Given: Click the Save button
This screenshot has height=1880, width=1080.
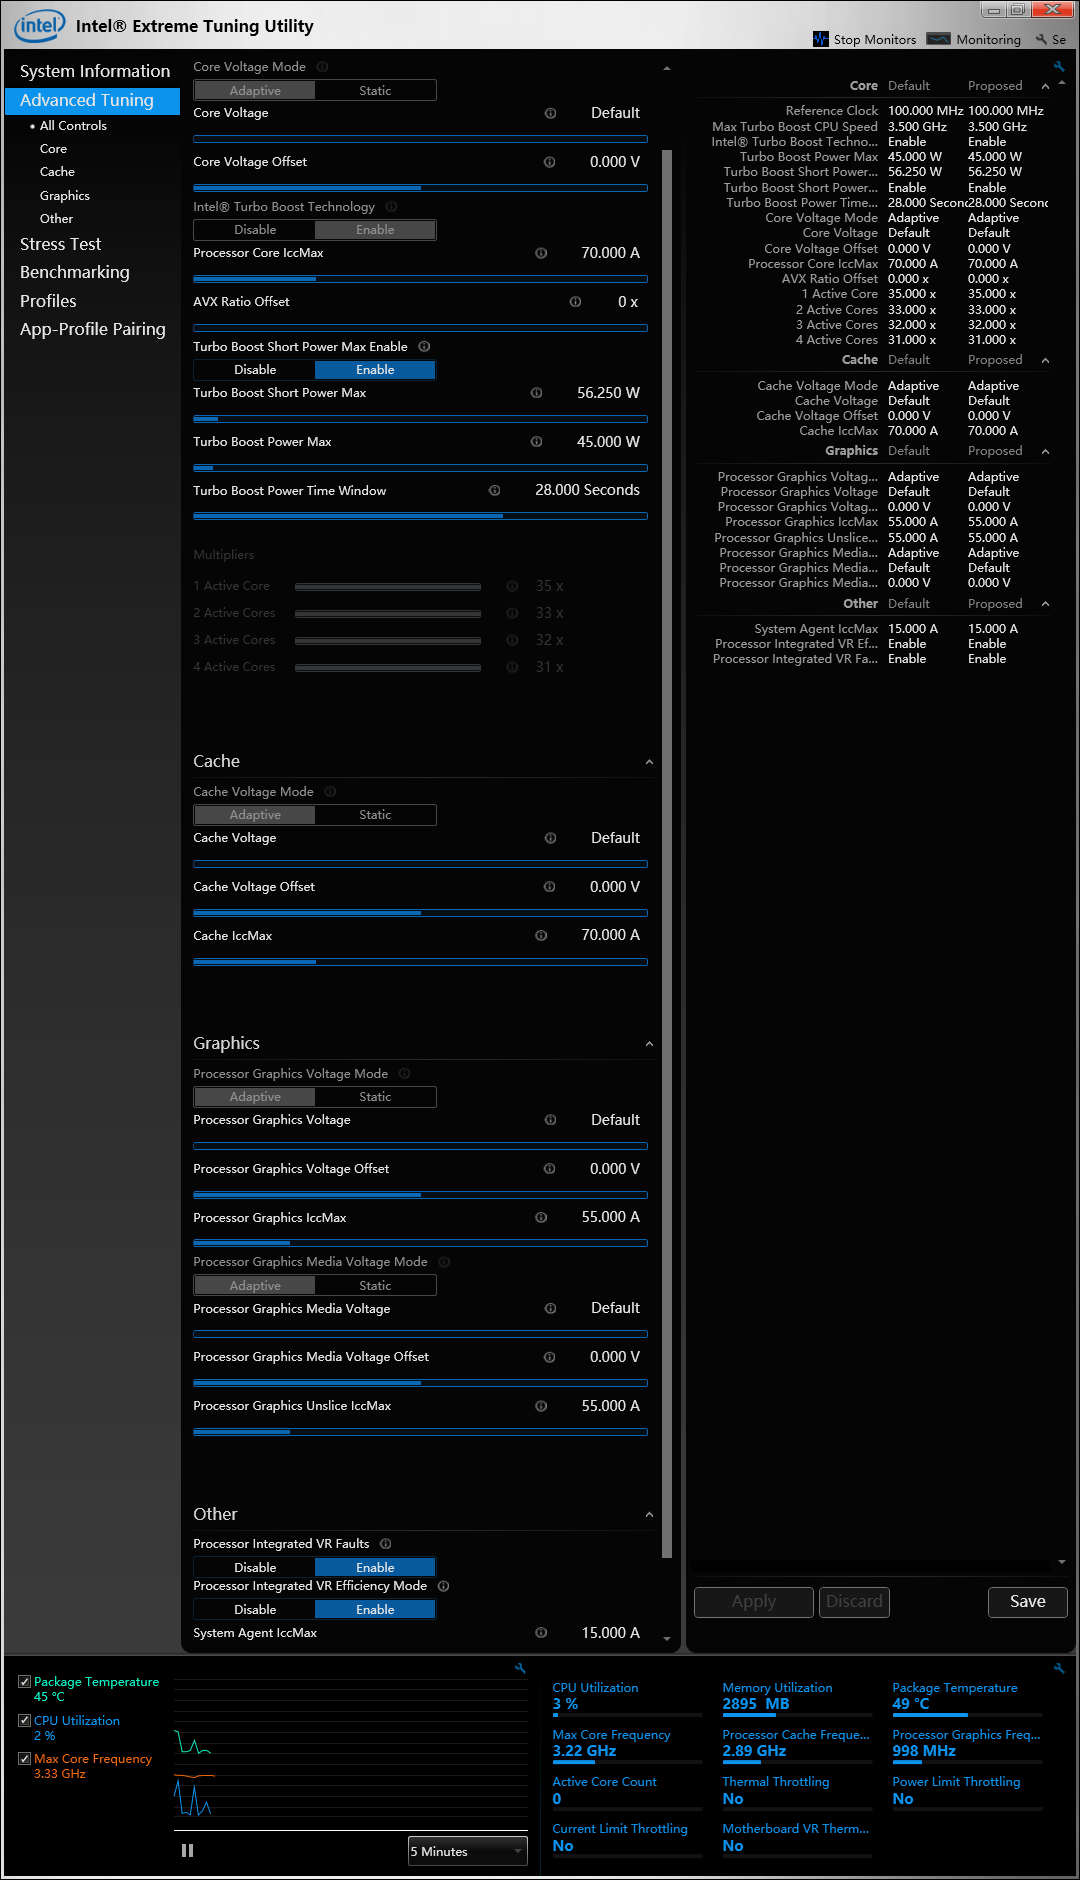Looking at the screenshot, I should point(1028,1602).
